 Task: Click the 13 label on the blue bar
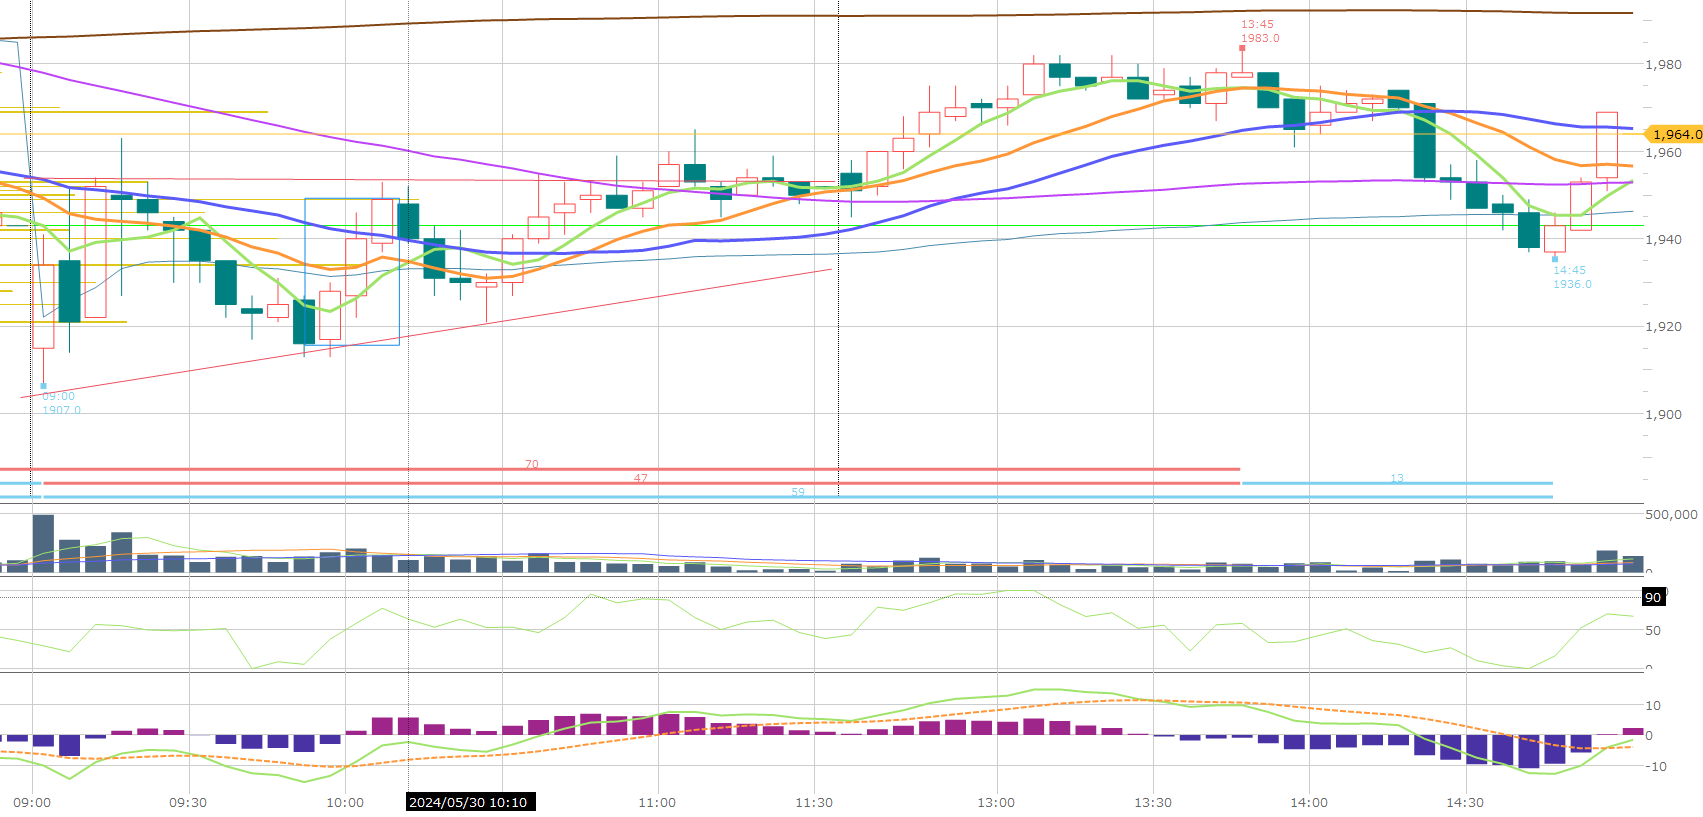[x=1397, y=478]
